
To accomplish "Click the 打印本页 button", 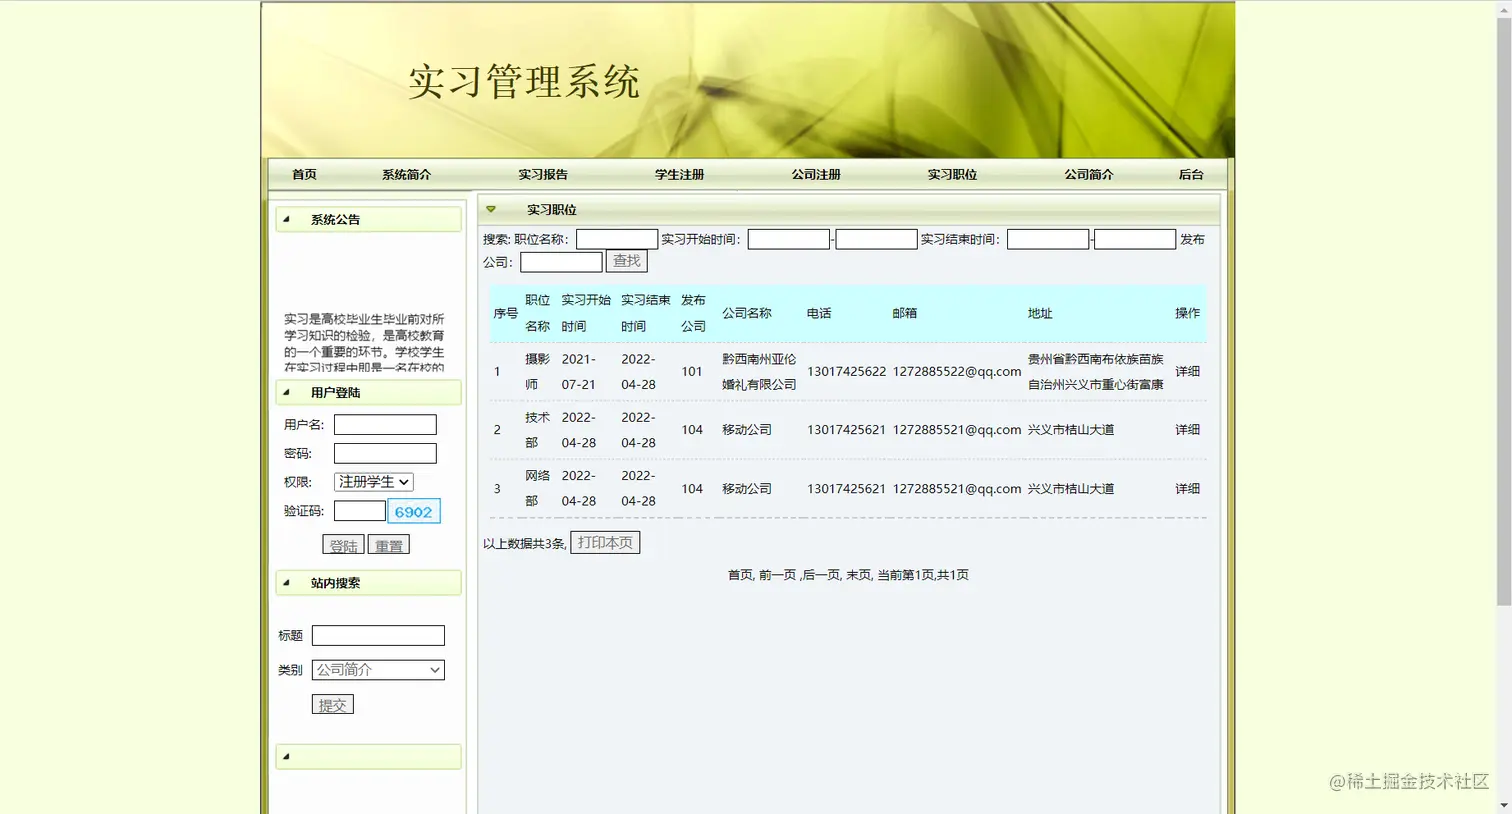I will tap(605, 542).
